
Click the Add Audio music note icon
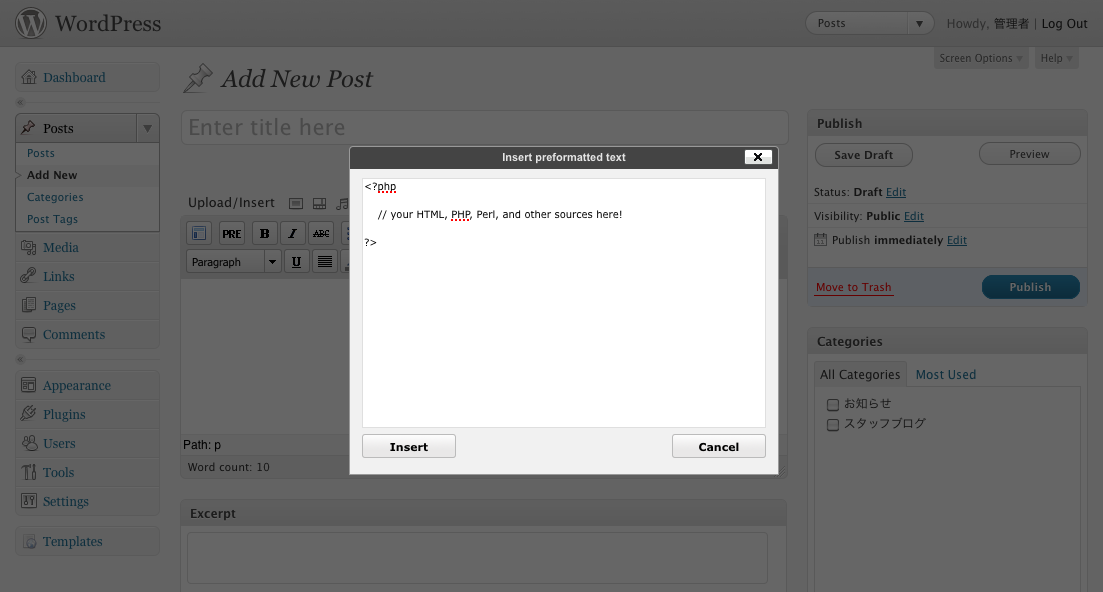343,203
